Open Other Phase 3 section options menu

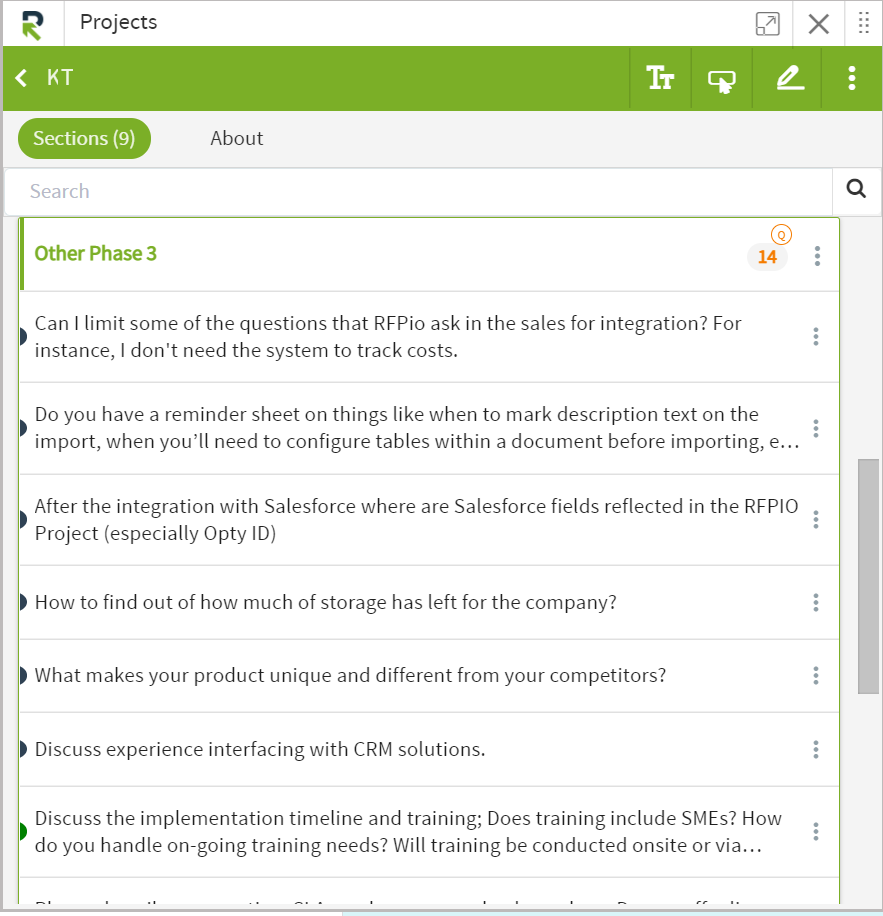point(817,256)
